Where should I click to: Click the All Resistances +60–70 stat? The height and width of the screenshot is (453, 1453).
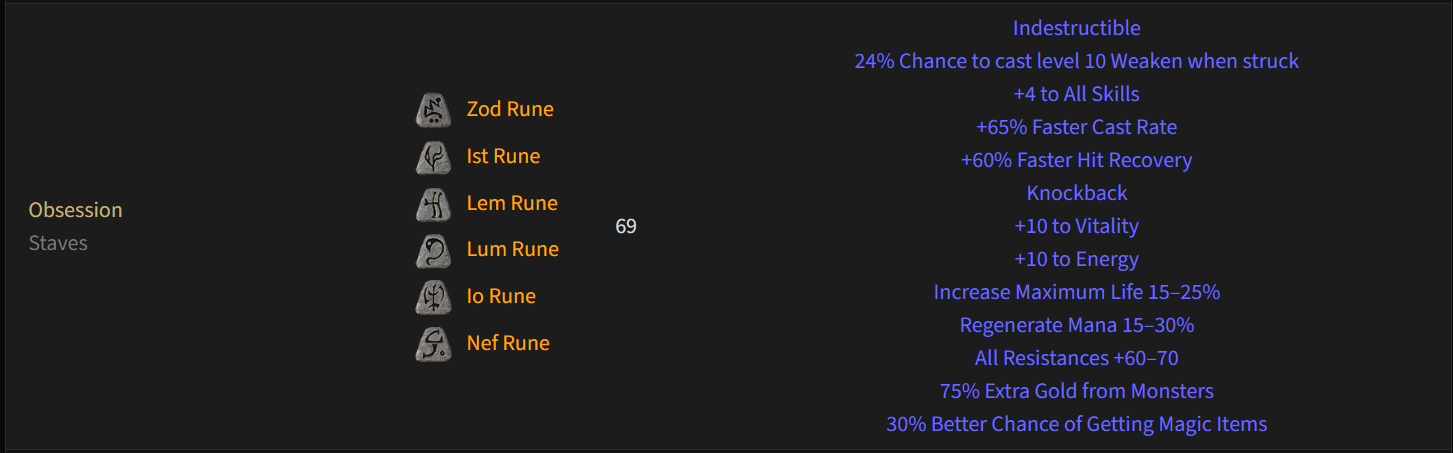[1077, 358]
